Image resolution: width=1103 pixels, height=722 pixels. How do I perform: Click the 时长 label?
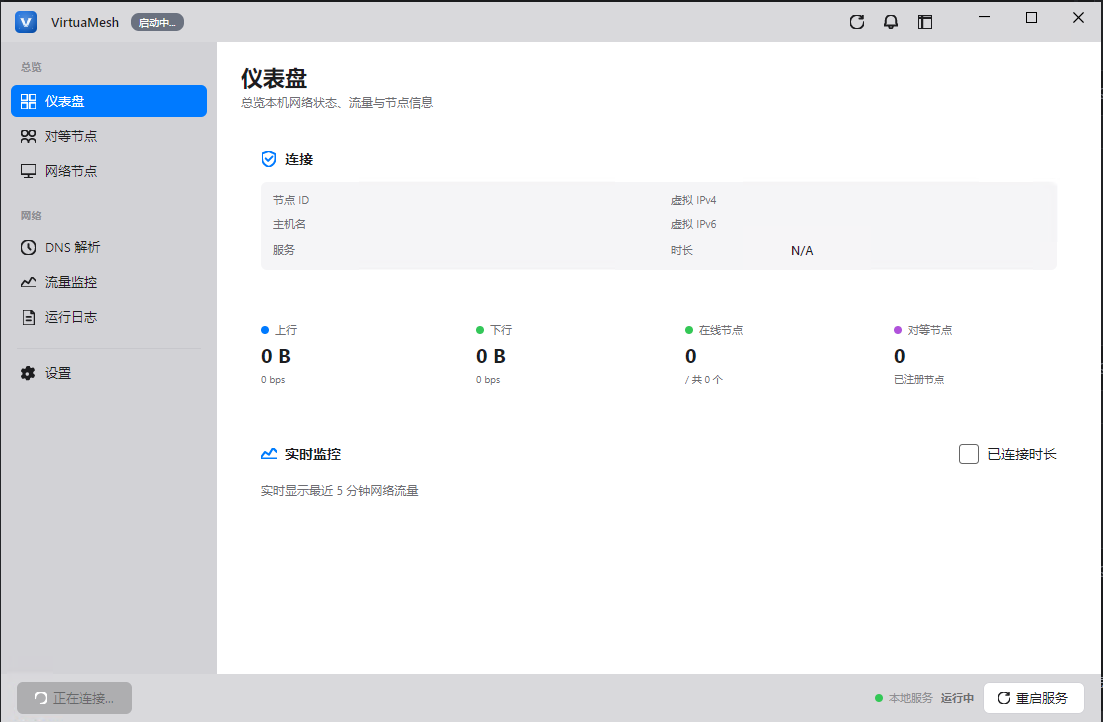(x=681, y=250)
